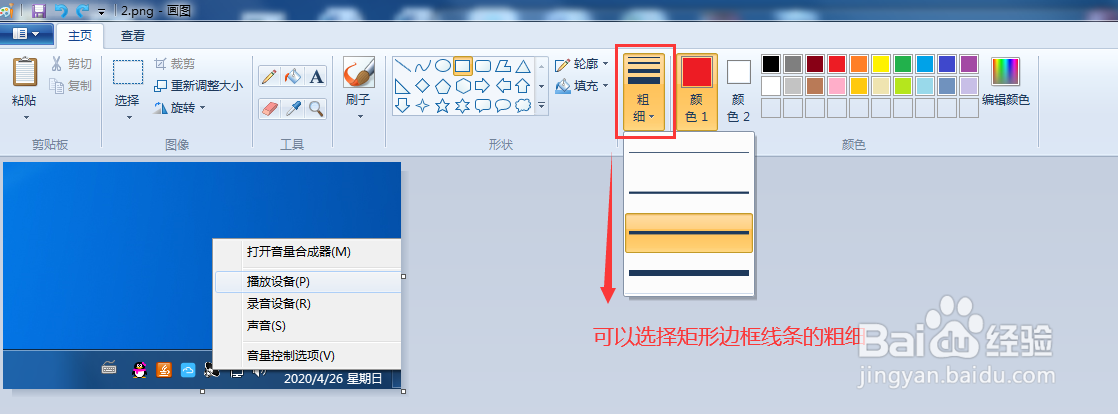This screenshot has height=414, width=1118.
Task: Select the Text tool
Action: pyautogui.click(x=316, y=76)
